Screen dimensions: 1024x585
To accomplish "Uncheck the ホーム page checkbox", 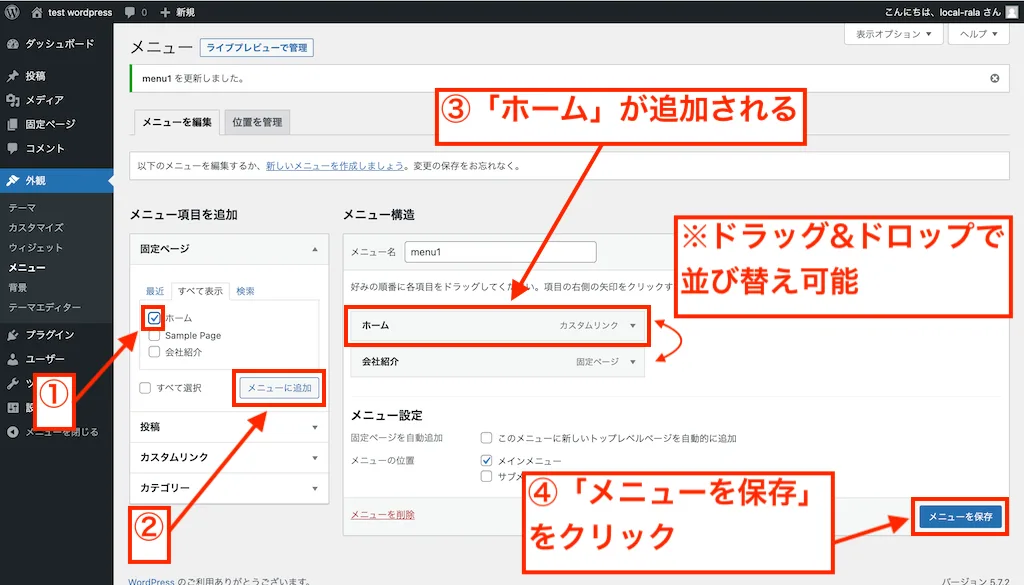I will pos(154,318).
